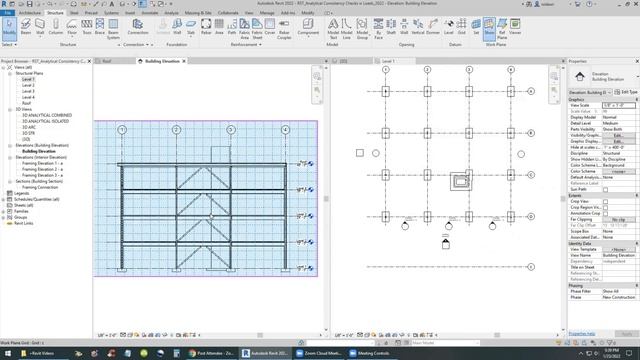Toggle the Crop View checkbox
The height and width of the screenshot is (360, 640).
click(x=605, y=202)
